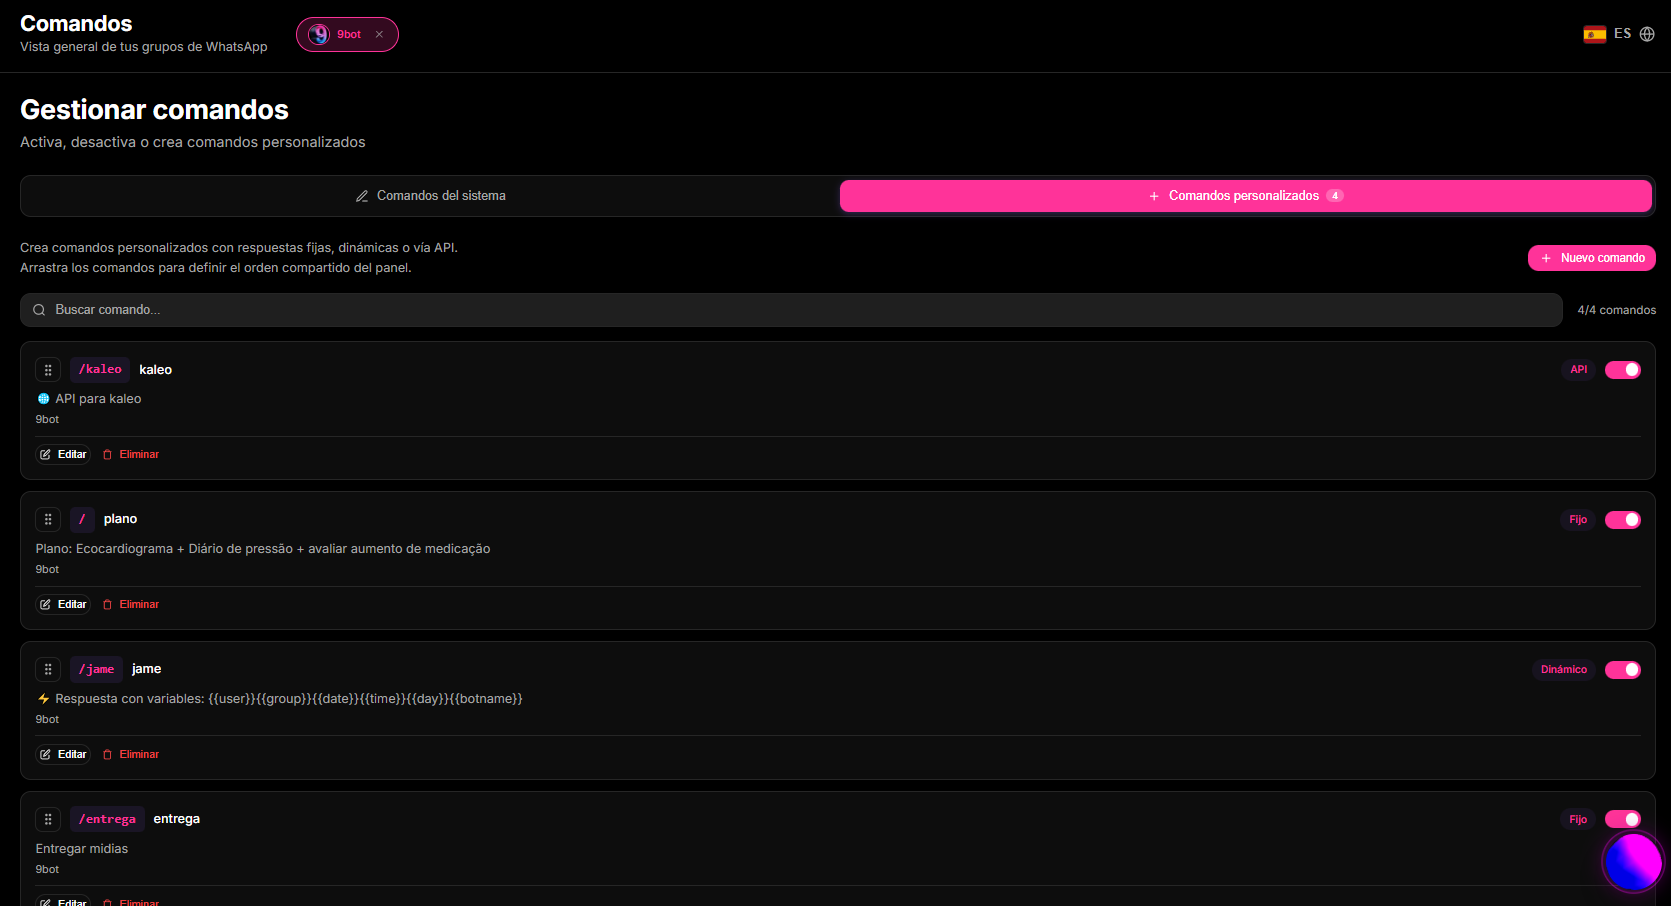The width and height of the screenshot is (1671, 906).
Task: Click the Gestionar comandos heading
Action: (x=154, y=110)
